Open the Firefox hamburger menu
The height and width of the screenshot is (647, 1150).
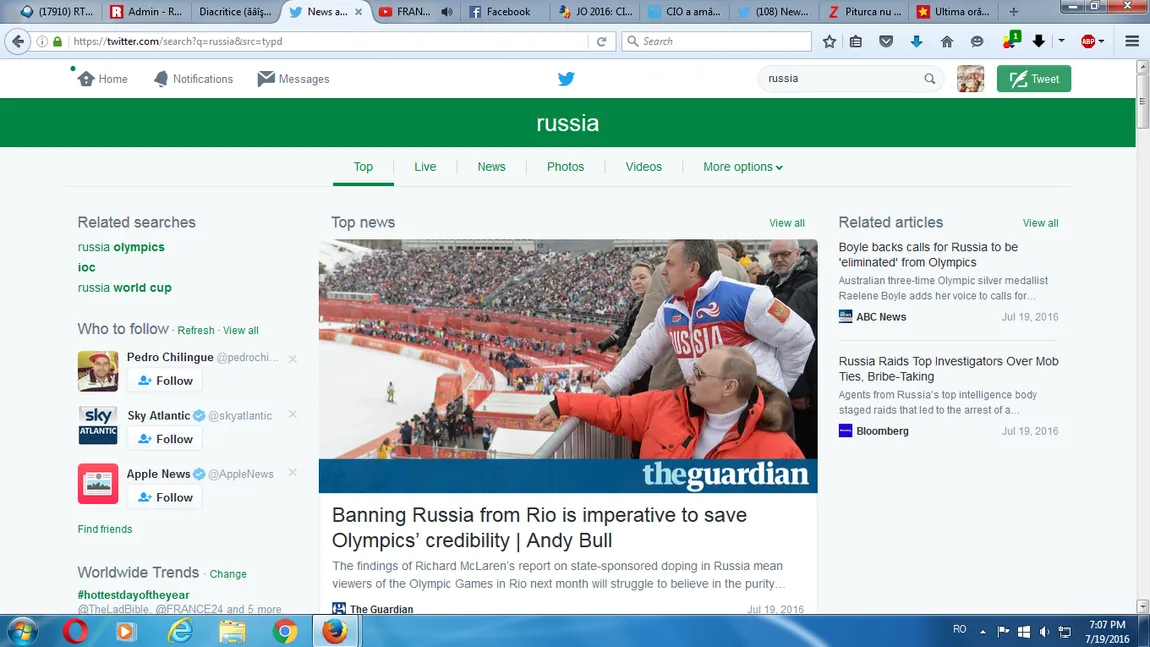1132,41
